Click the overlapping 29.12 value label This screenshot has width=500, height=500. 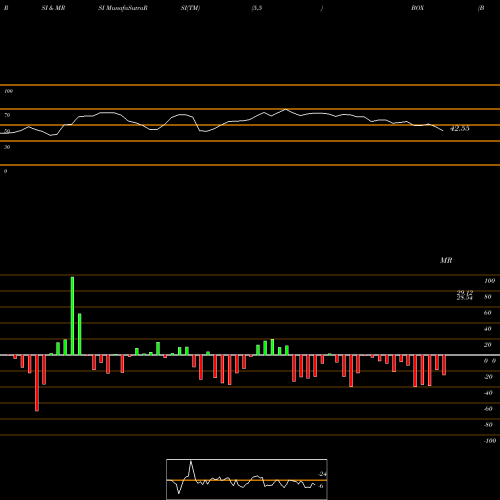(465, 293)
